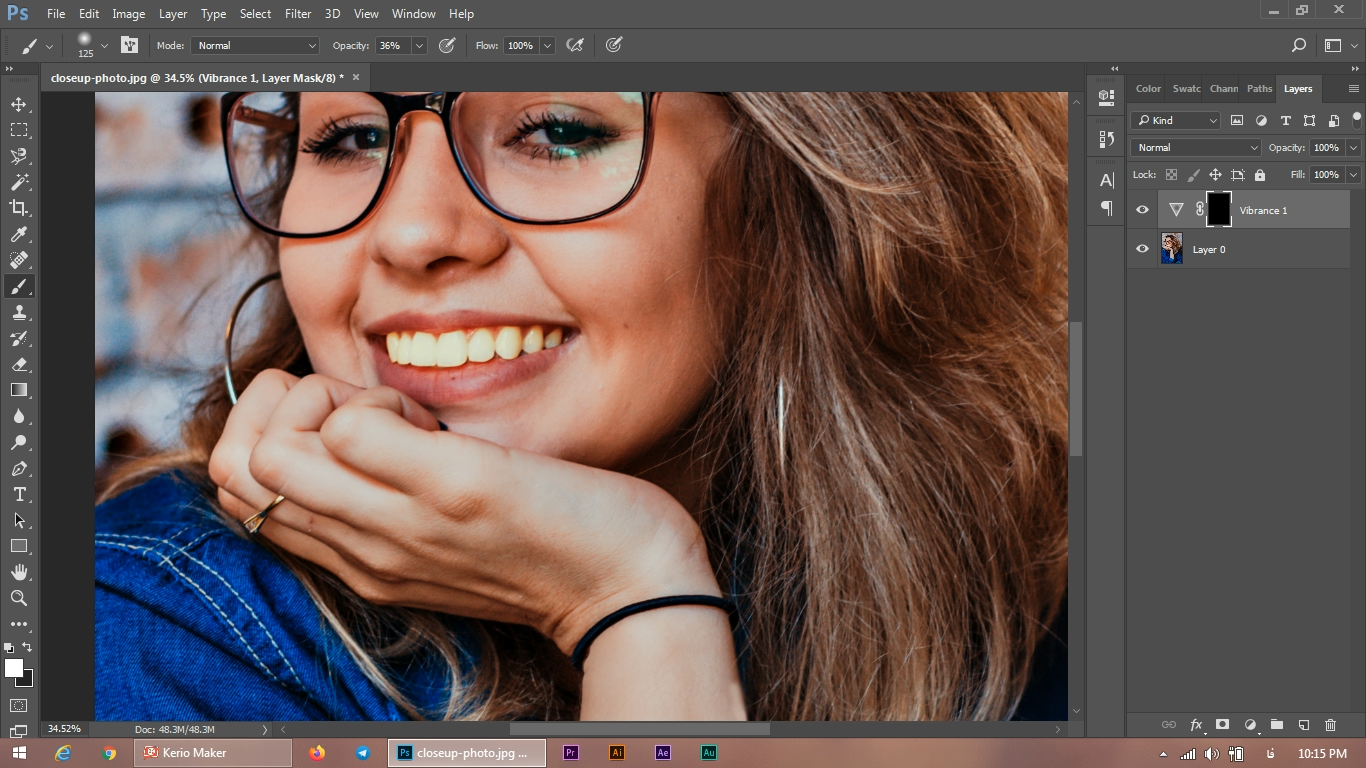Open Kerio Maker from the taskbar
Screen dimensions: 1366x768
pyautogui.click(x=213, y=753)
